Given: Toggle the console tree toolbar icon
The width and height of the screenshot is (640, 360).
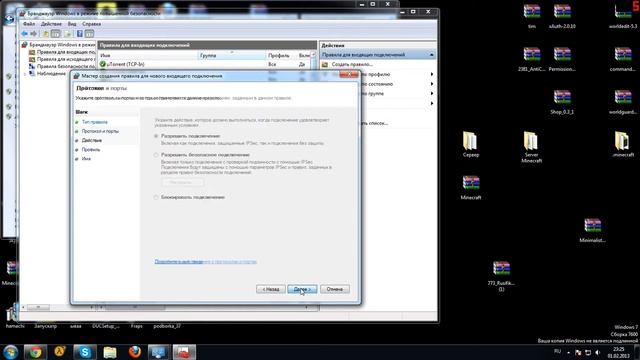Looking at the screenshot, I should coord(56,34).
